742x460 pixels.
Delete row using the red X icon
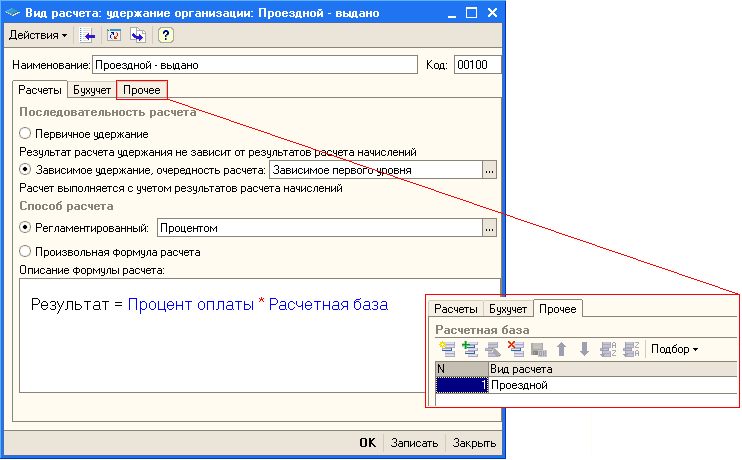pyautogui.click(x=515, y=349)
